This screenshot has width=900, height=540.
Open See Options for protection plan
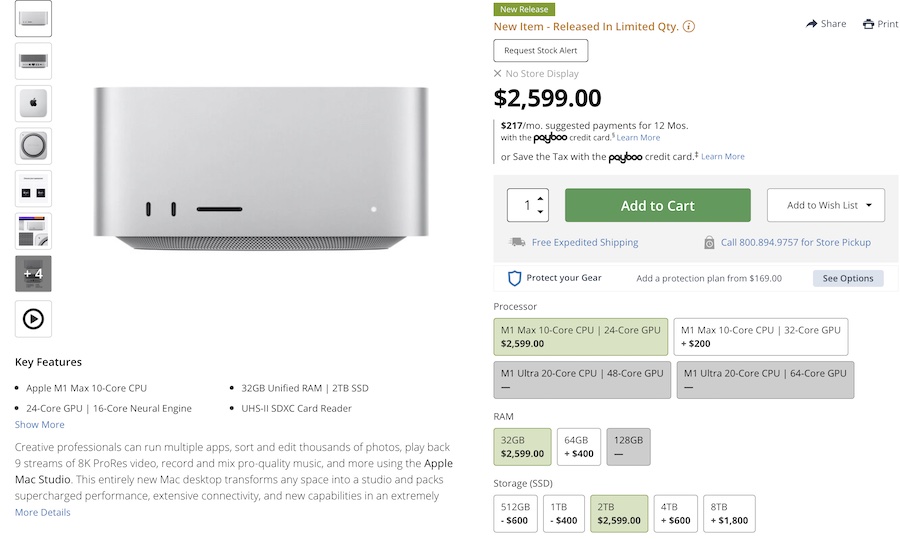pos(848,278)
